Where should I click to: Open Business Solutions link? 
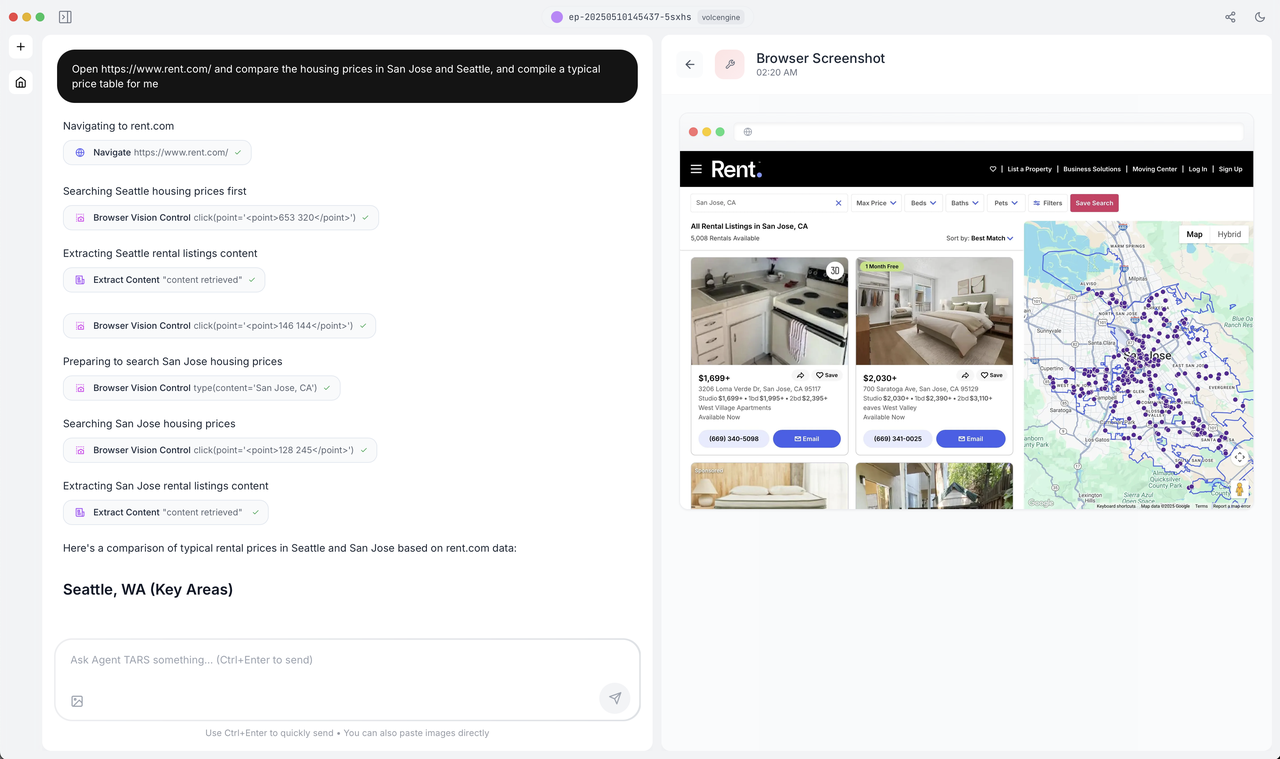[x=1092, y=169]
